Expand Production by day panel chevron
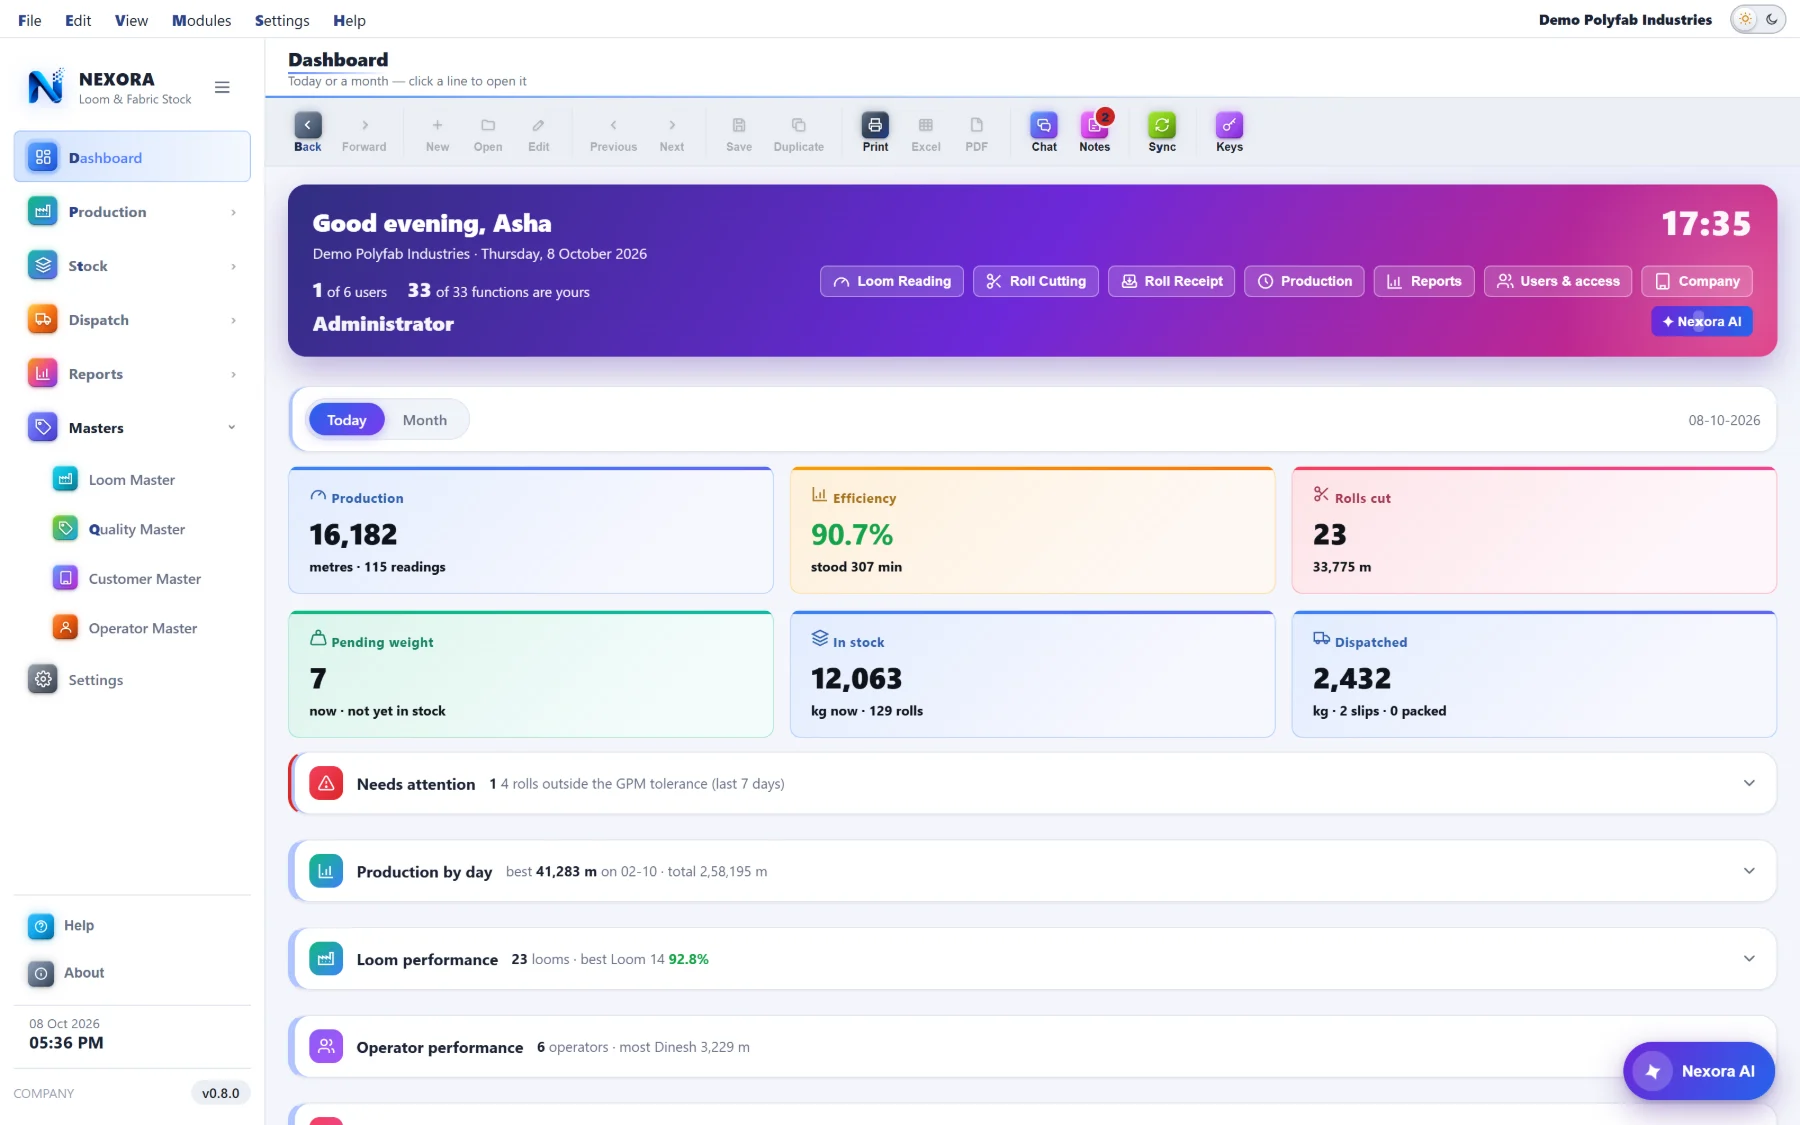Image resolution: width=1800 pixels, height=1125 pixels. point(1749,871)
